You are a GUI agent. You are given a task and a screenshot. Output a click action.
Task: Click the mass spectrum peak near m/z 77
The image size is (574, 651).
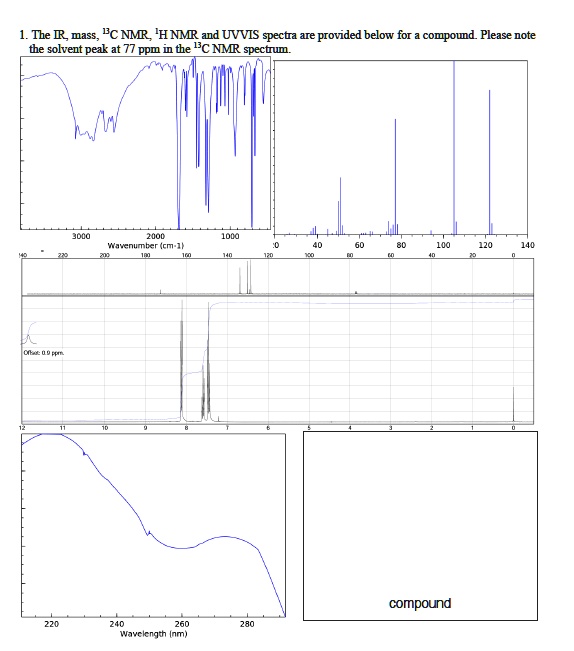point(395,177)
